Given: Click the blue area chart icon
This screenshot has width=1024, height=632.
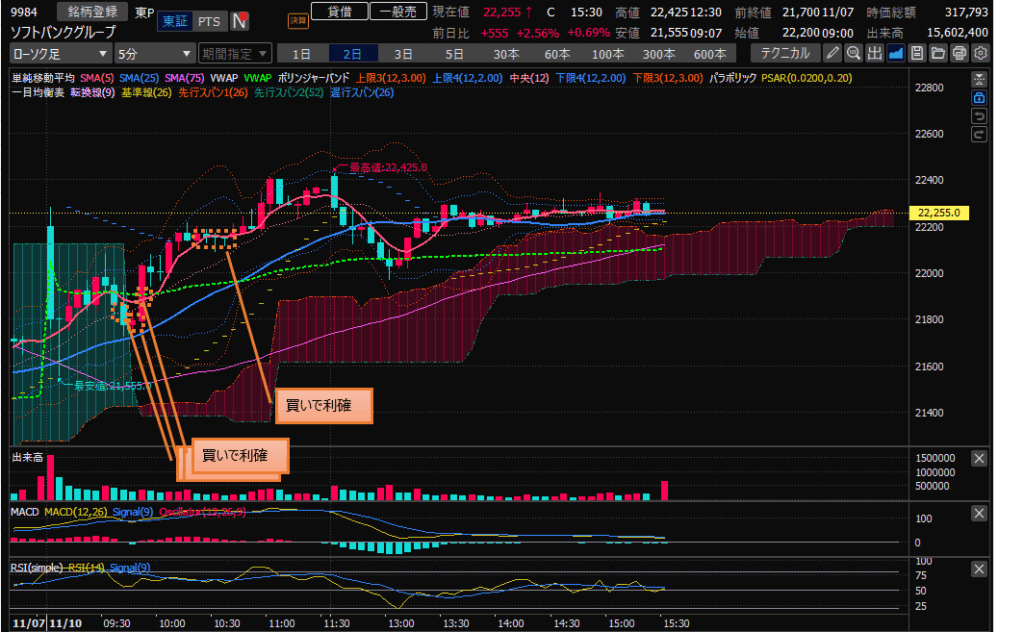Looking at the screenshot, I should coord(896,53).
